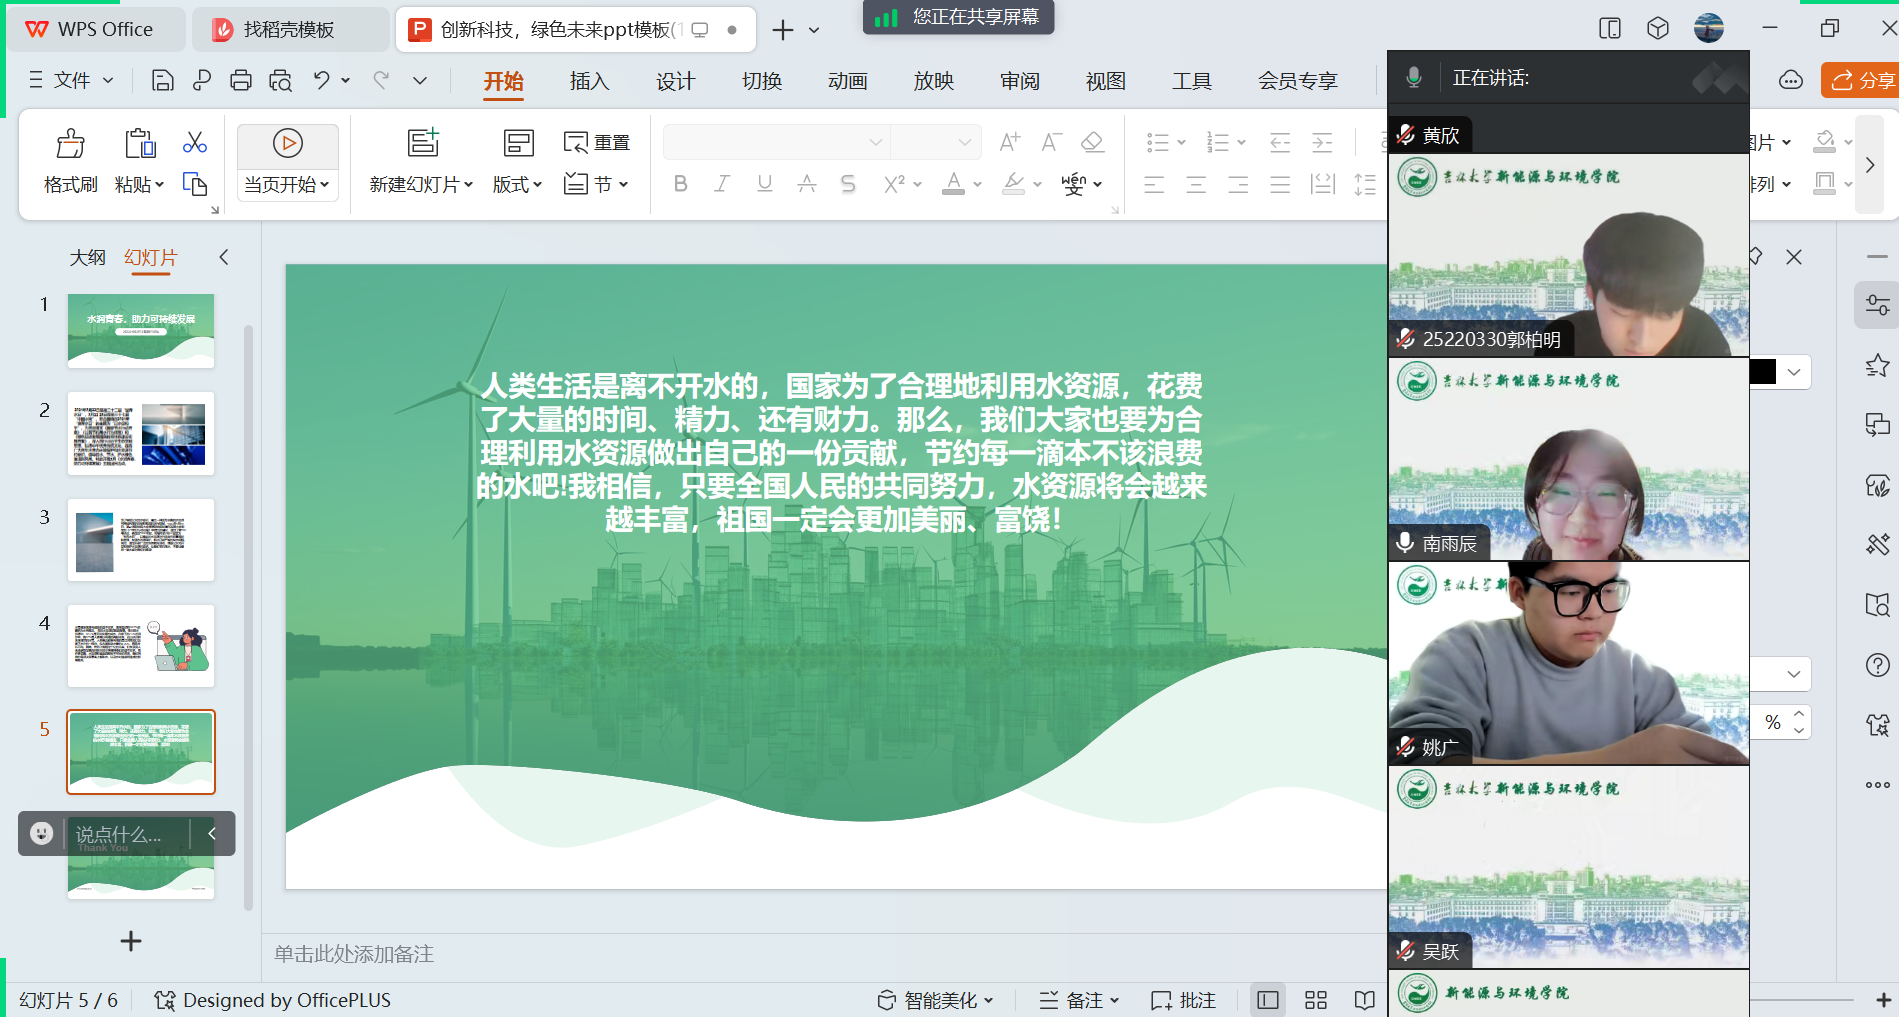Collapse the slide thumbnail panel chevron
This screenshot has height=1017, width=1899.
pos(224,257)
